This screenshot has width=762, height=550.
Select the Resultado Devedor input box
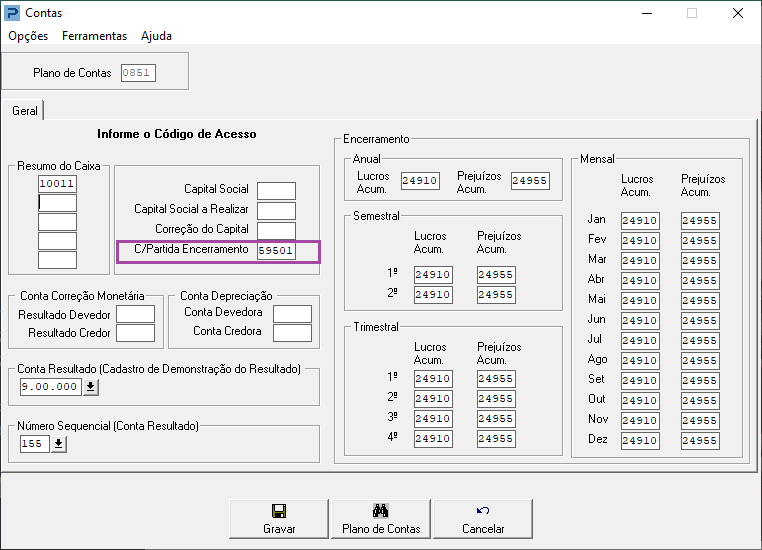click(x=135, y=314)
